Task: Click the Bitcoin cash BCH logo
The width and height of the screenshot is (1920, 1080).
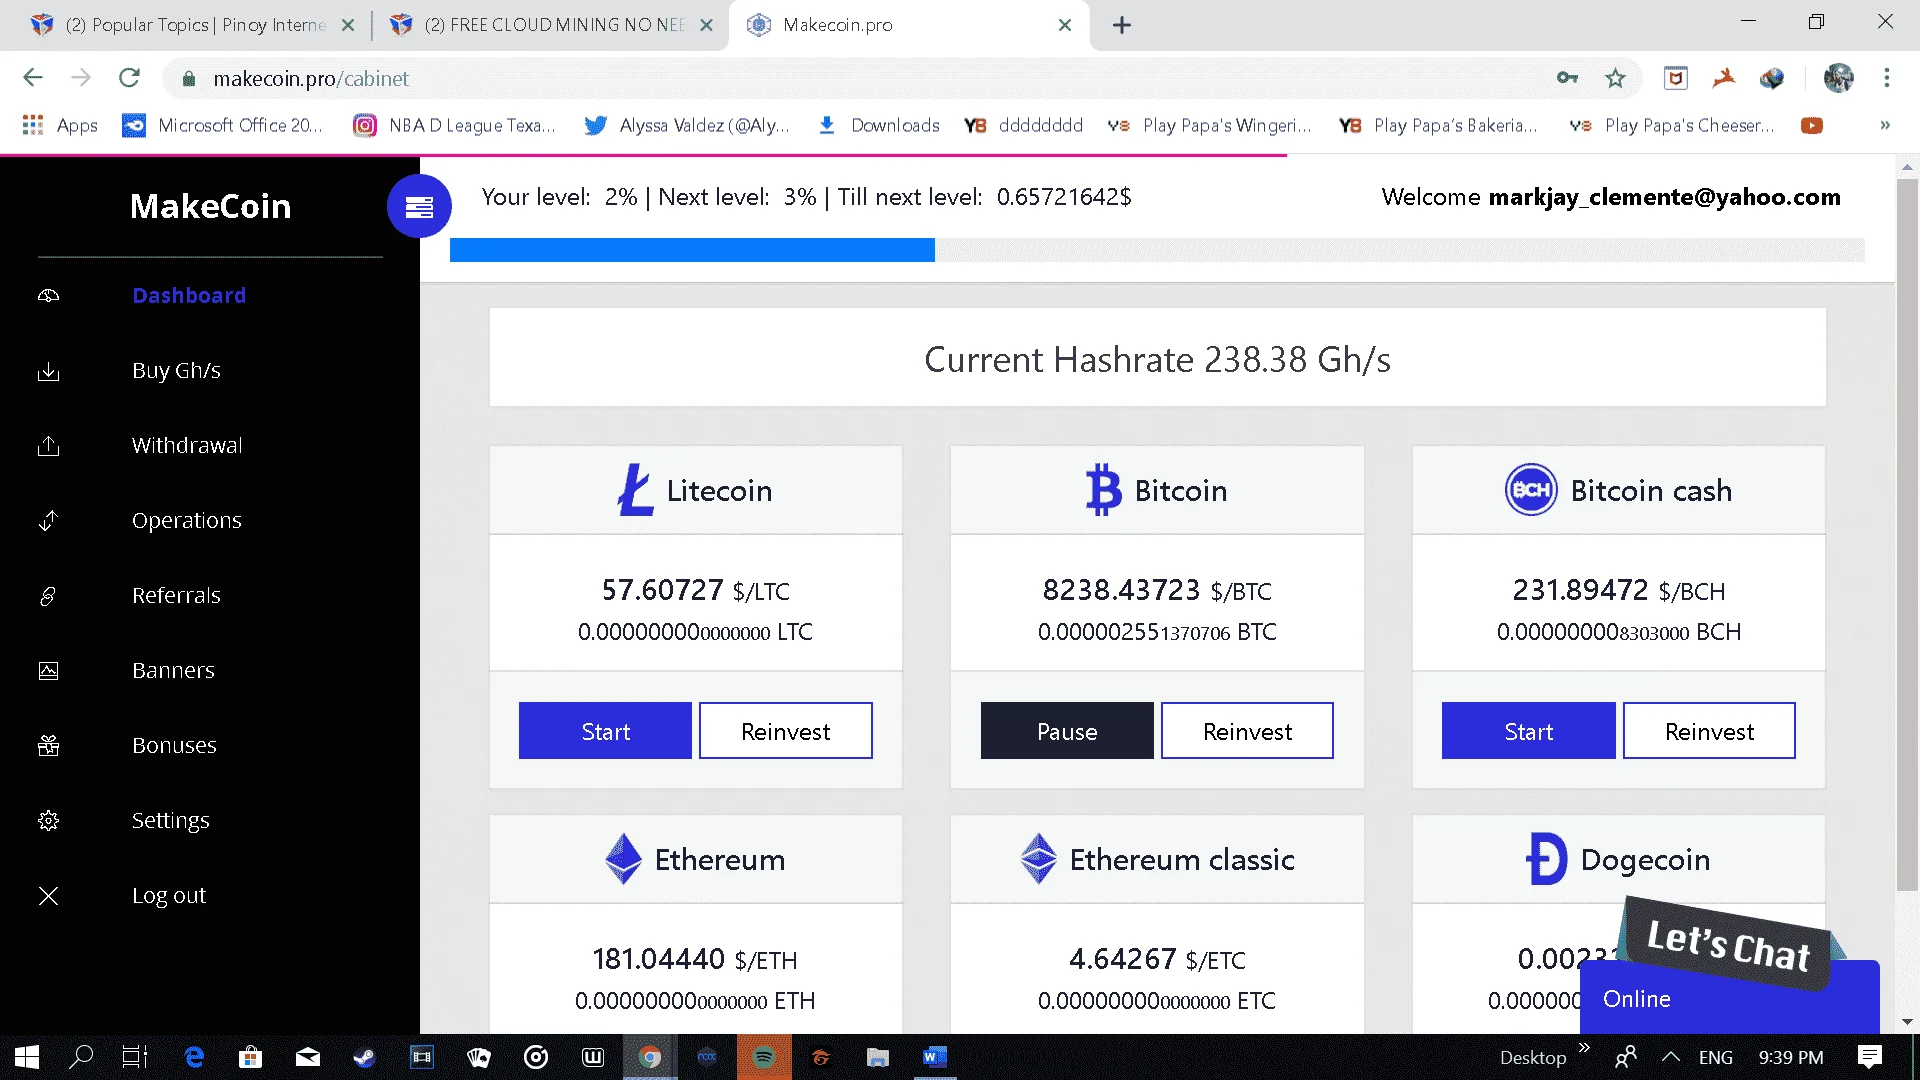Action: click(x=1531, y=490)
